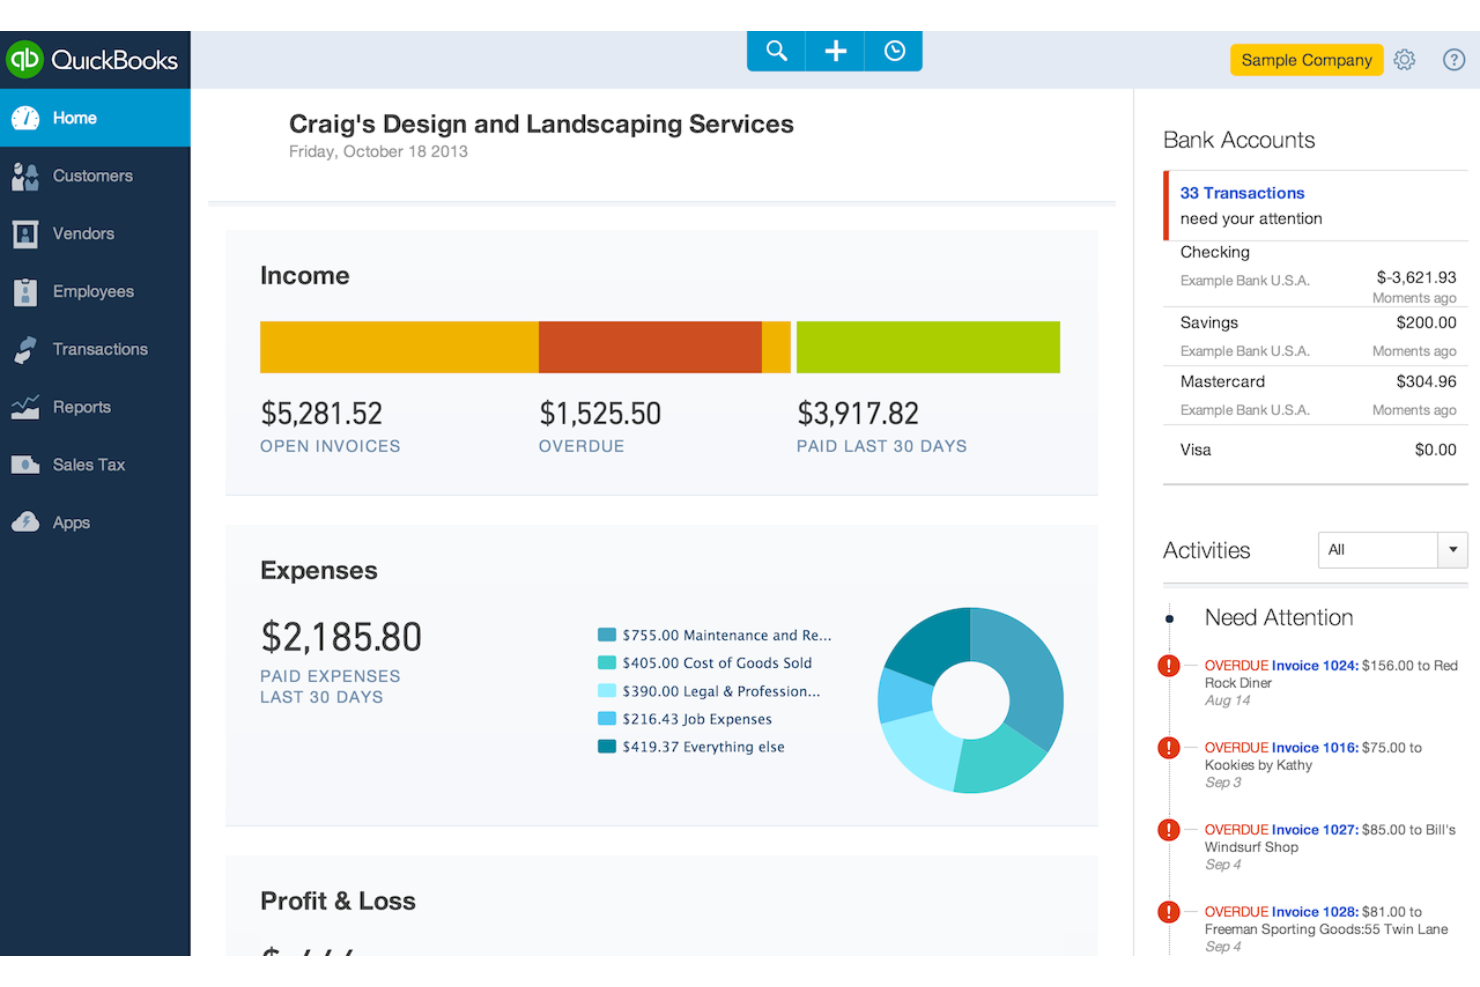Click the Profit & Loss heading
Screen dimensions: 1480x987
point(338,901)
